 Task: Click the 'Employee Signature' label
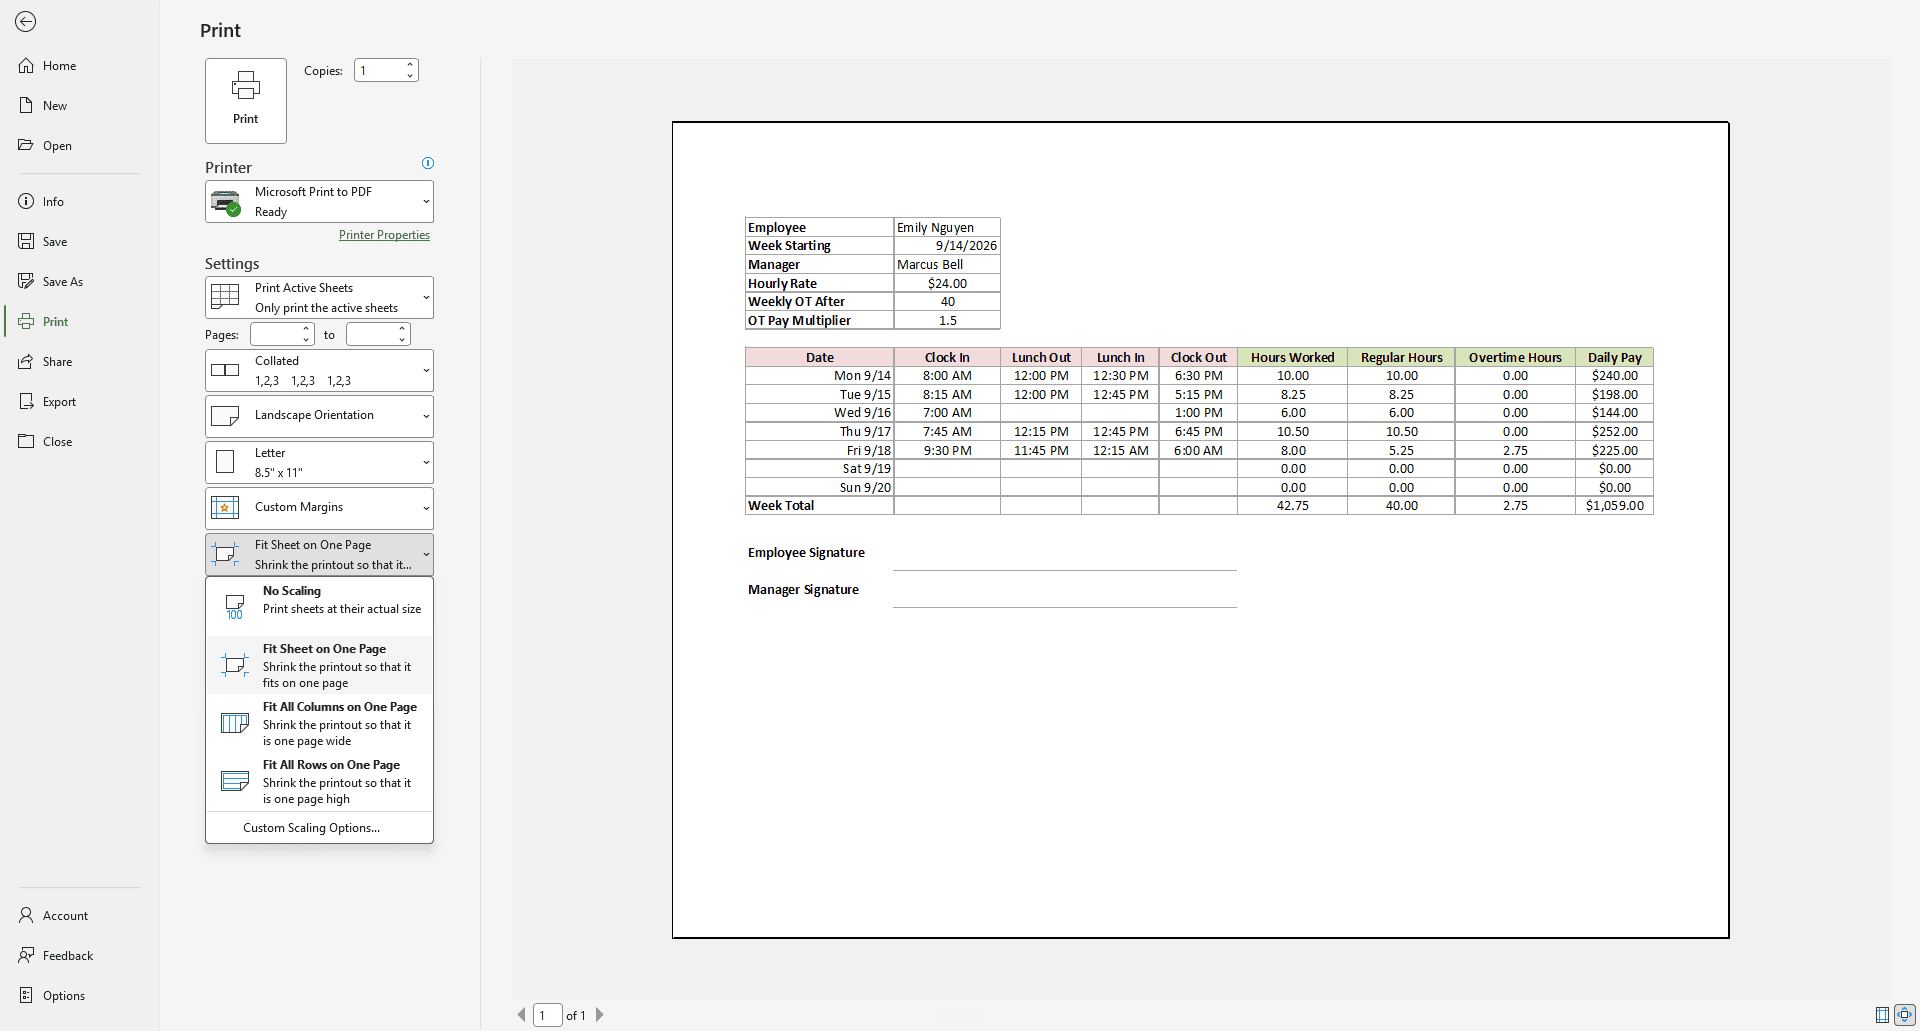[x=806, y=553]
